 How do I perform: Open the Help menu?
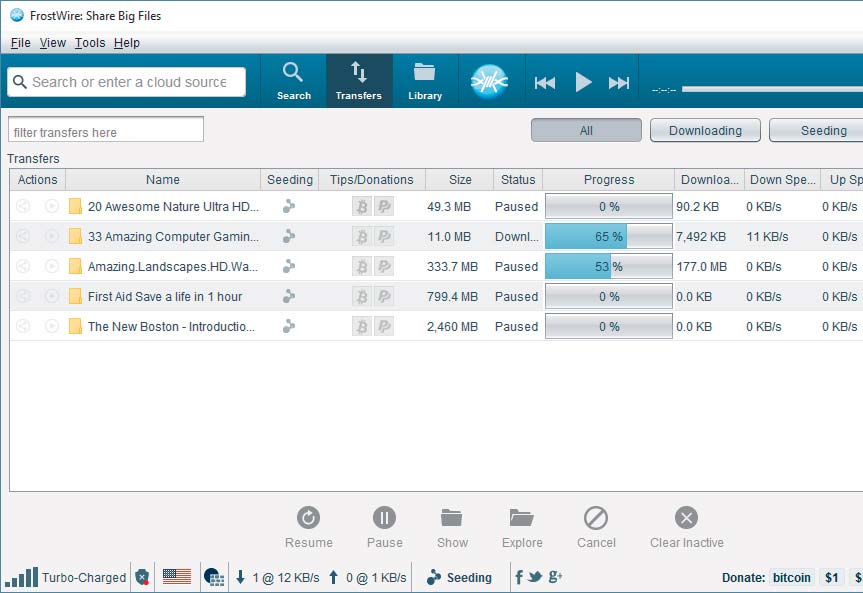pos(127,43)
